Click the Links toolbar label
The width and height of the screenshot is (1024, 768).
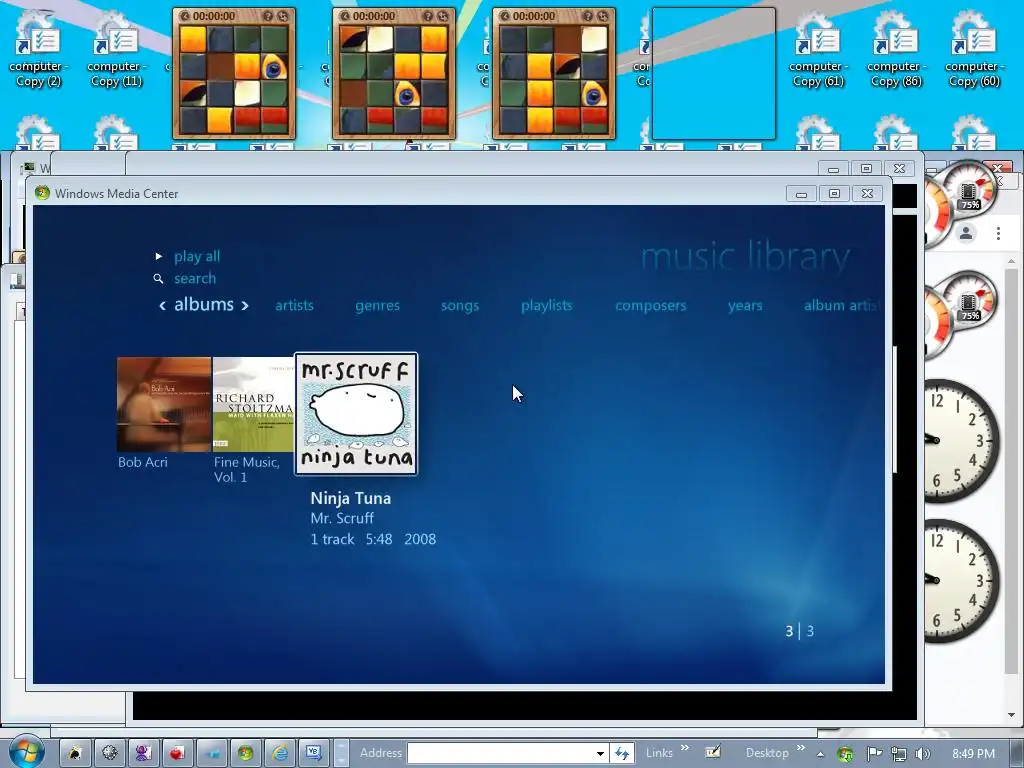point(659,753)
